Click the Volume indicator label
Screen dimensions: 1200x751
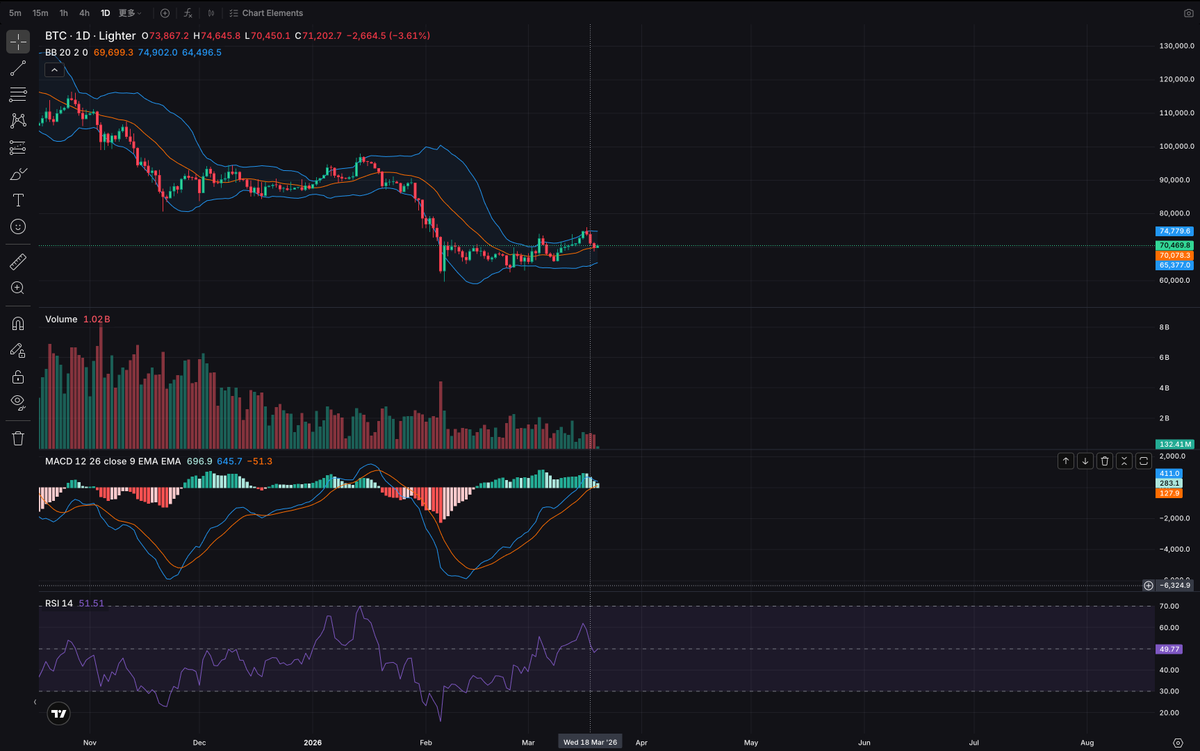[61, 319]
